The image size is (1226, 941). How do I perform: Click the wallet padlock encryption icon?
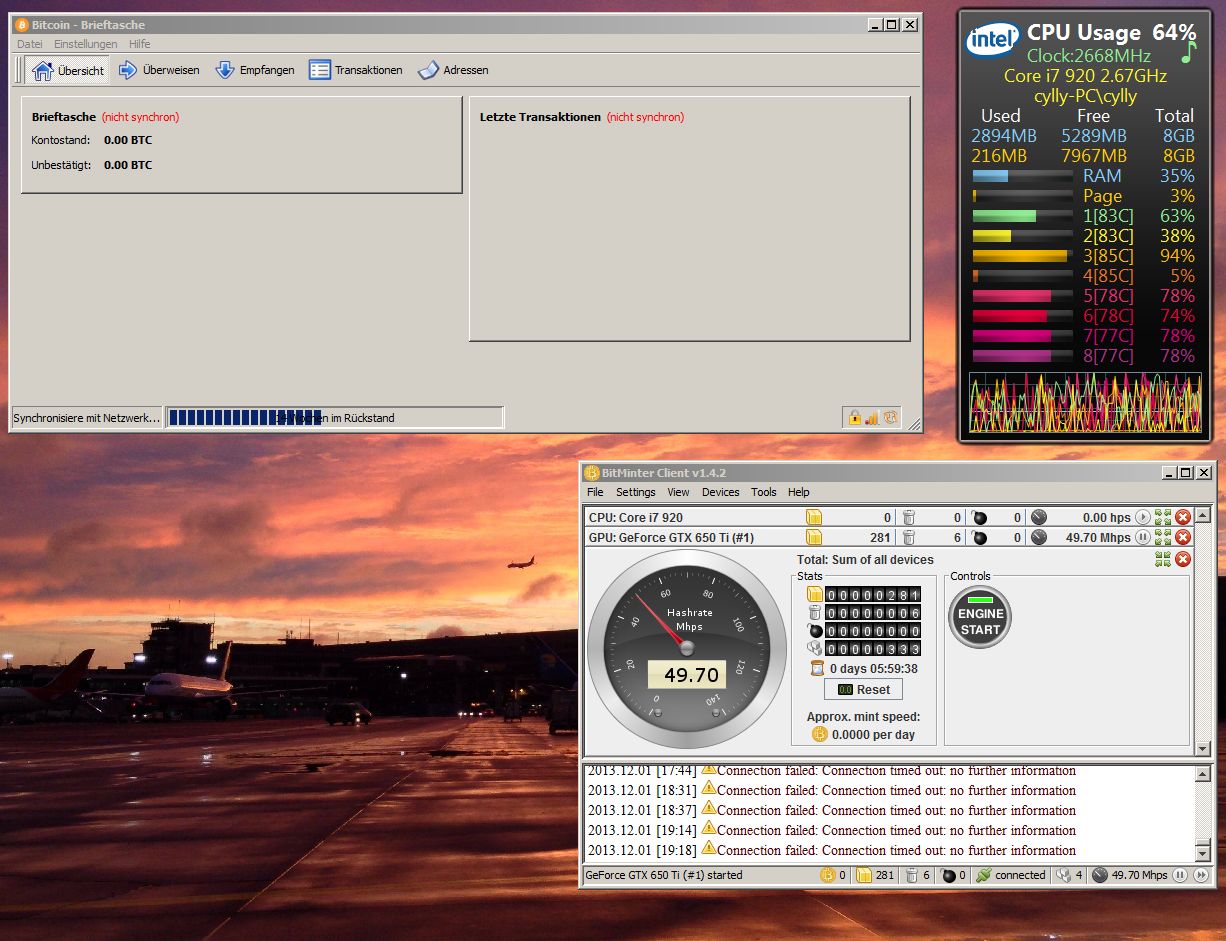[x=855, y=418]
